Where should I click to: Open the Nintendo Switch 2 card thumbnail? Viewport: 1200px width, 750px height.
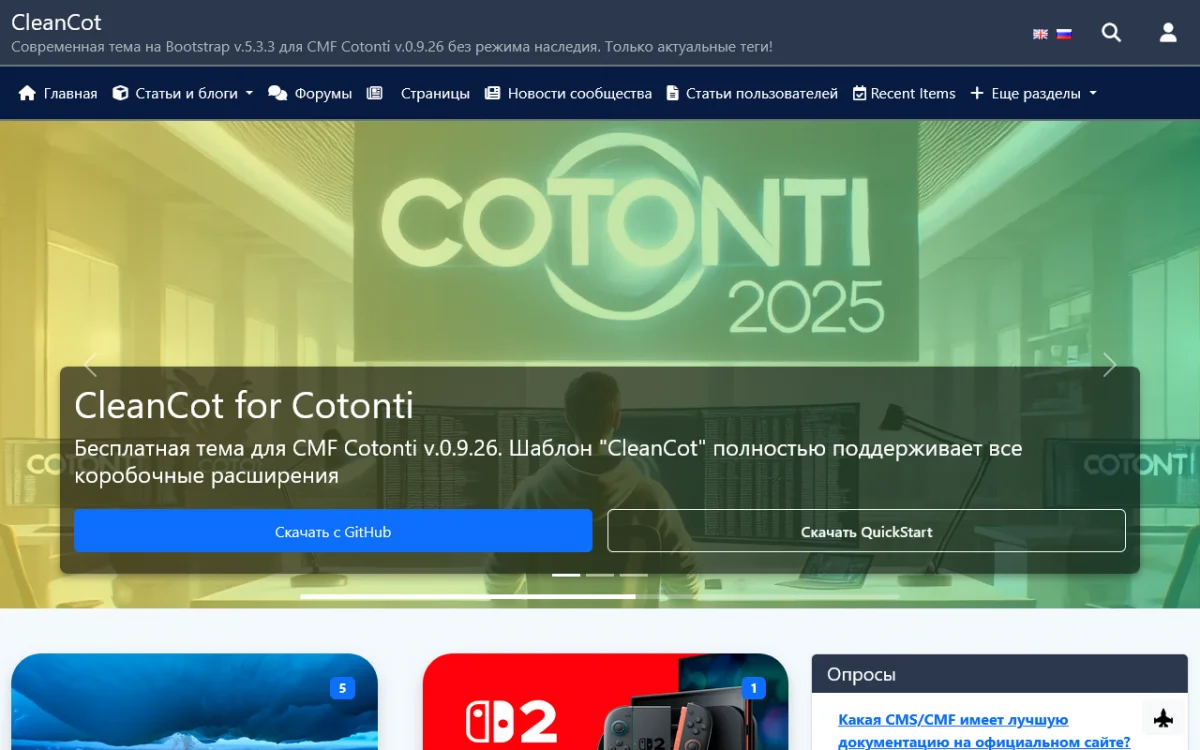[x=605, y=702]
